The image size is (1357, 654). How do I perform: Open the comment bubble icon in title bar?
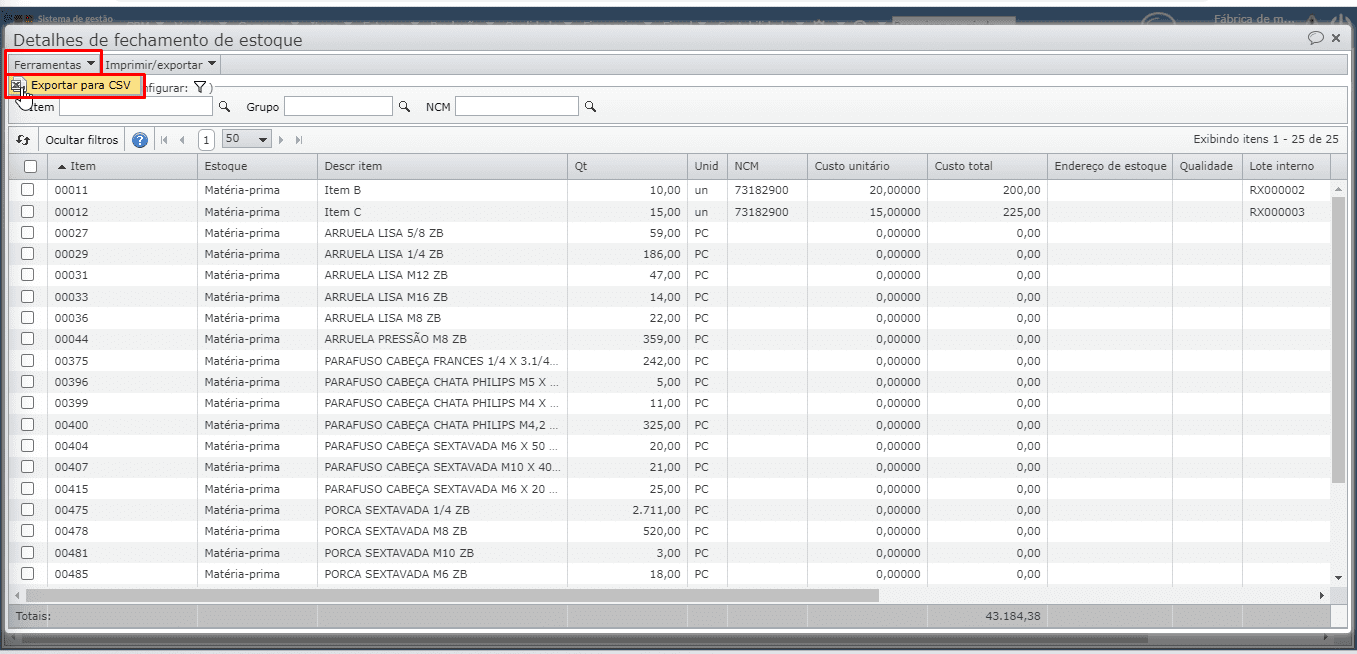click(1315, 38)
